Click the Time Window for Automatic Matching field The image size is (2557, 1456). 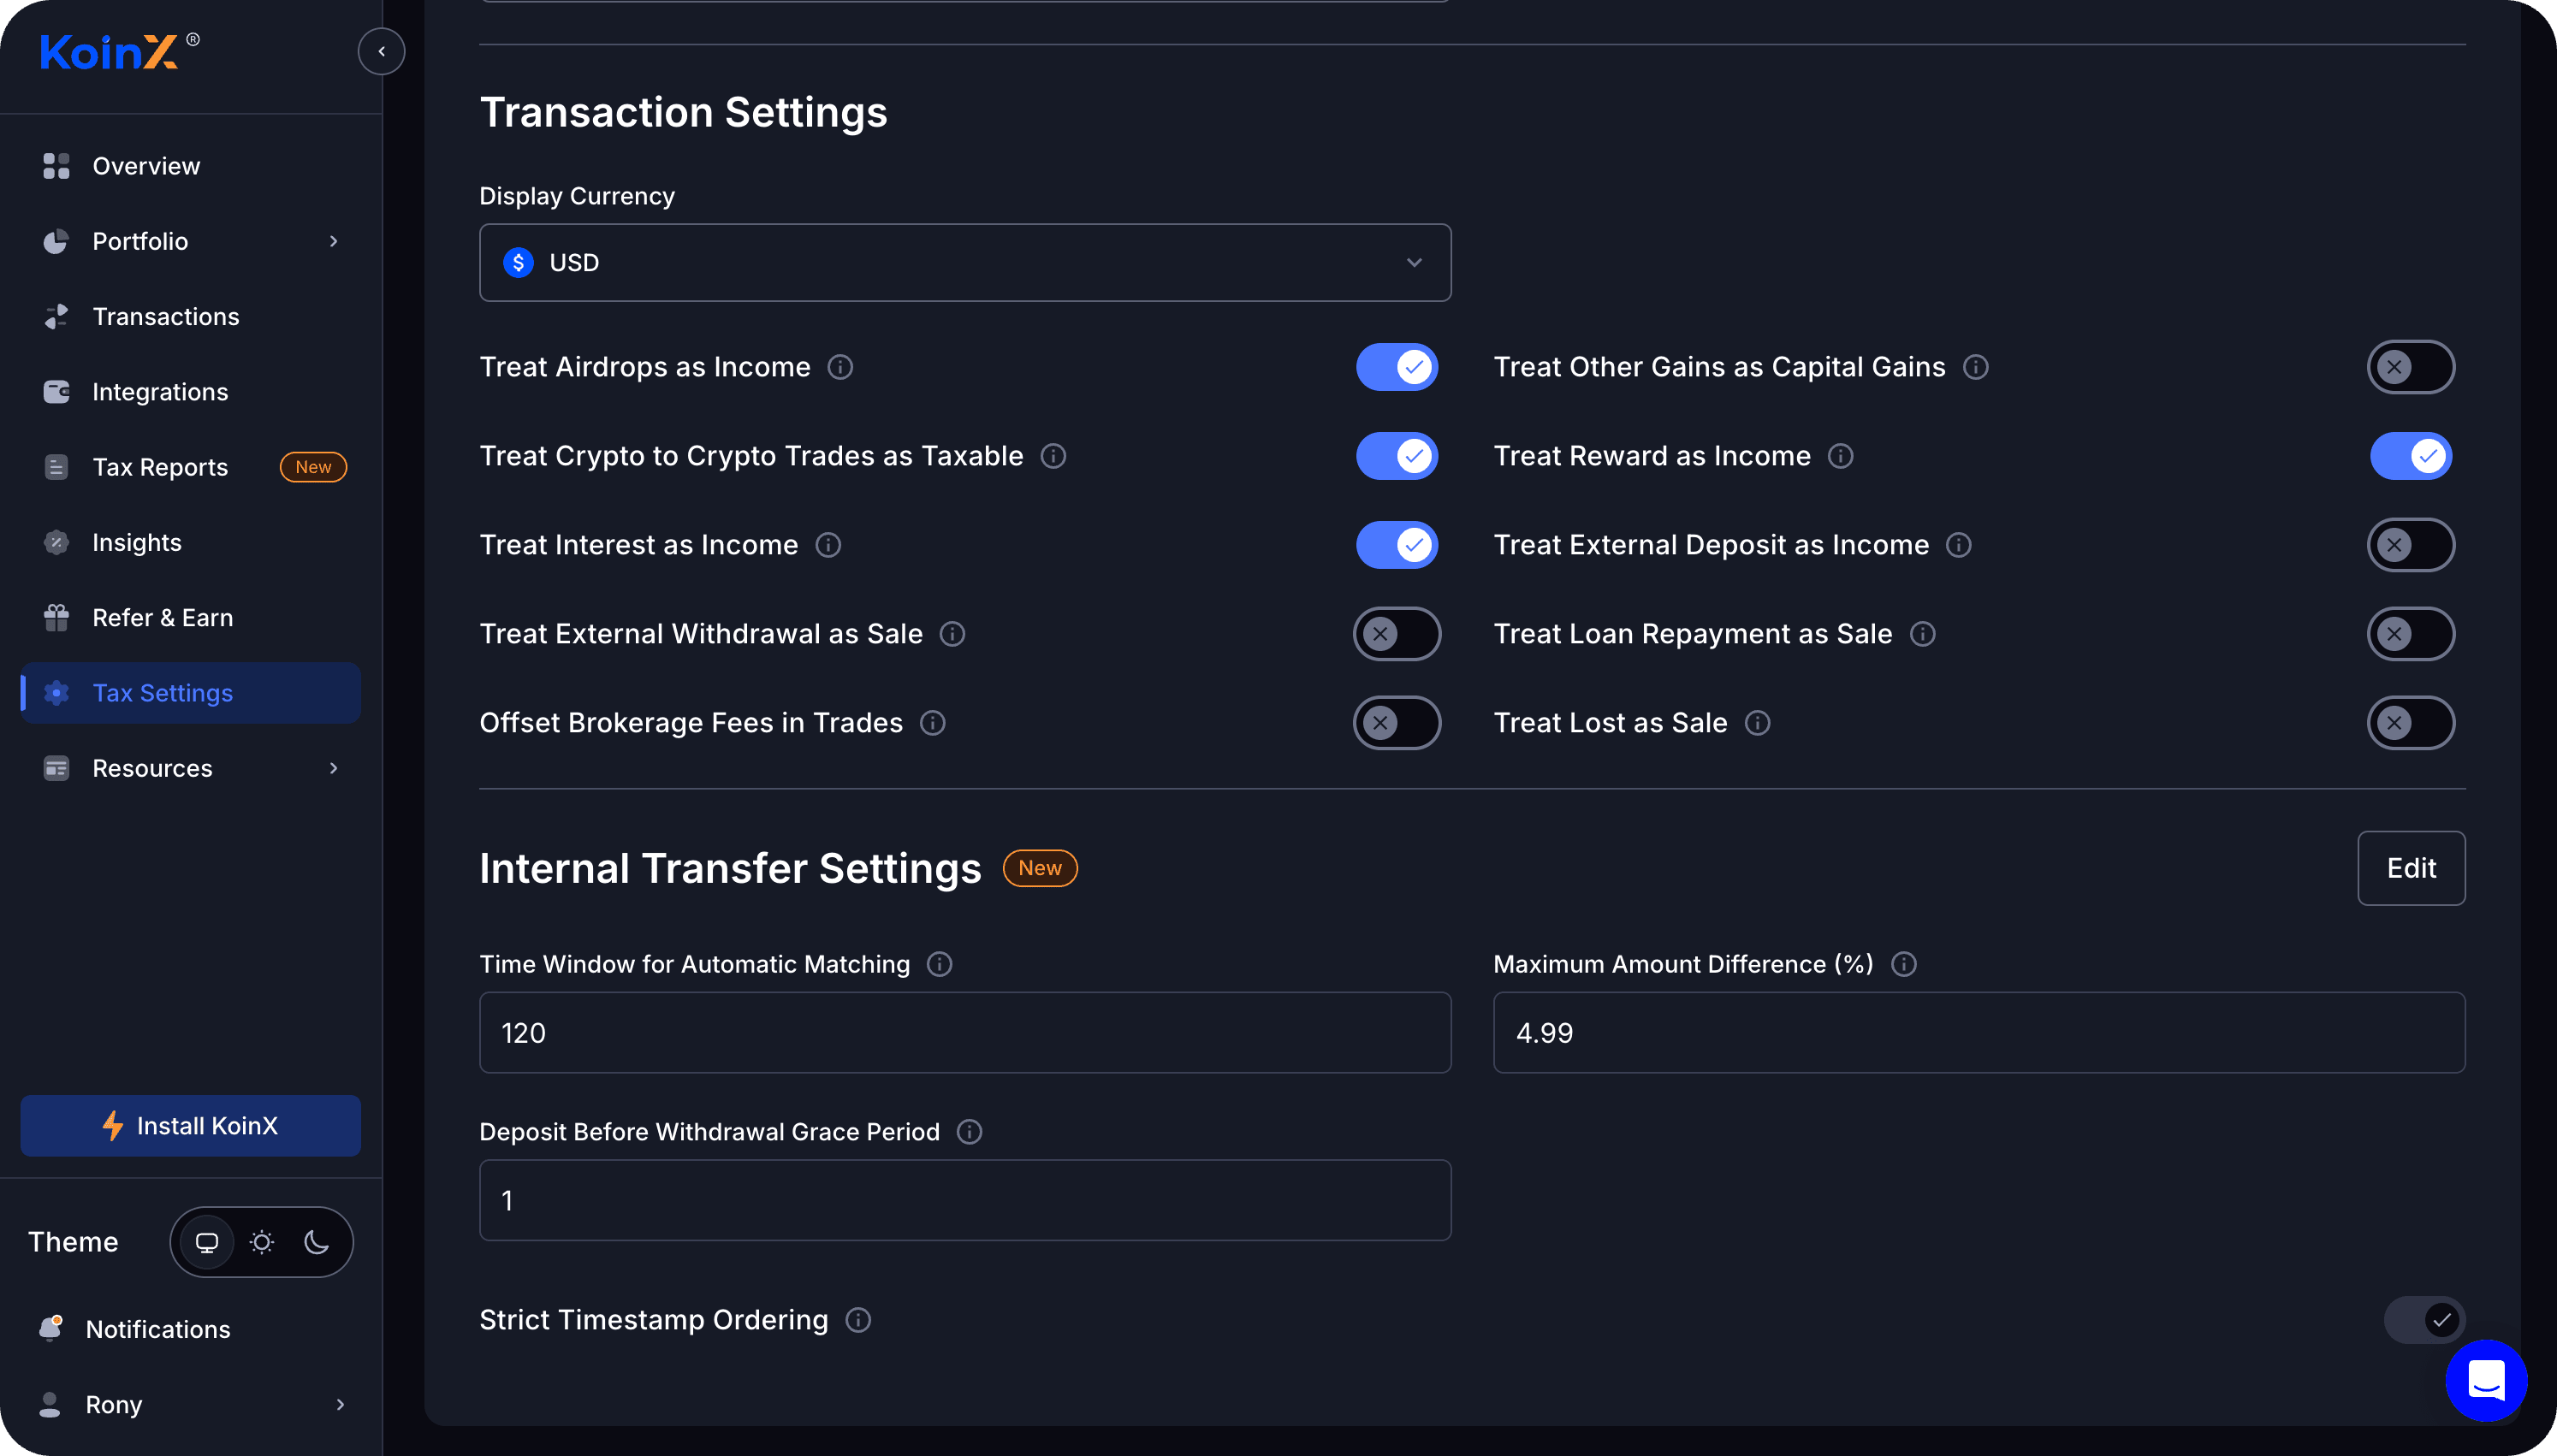coord(965,1033)
